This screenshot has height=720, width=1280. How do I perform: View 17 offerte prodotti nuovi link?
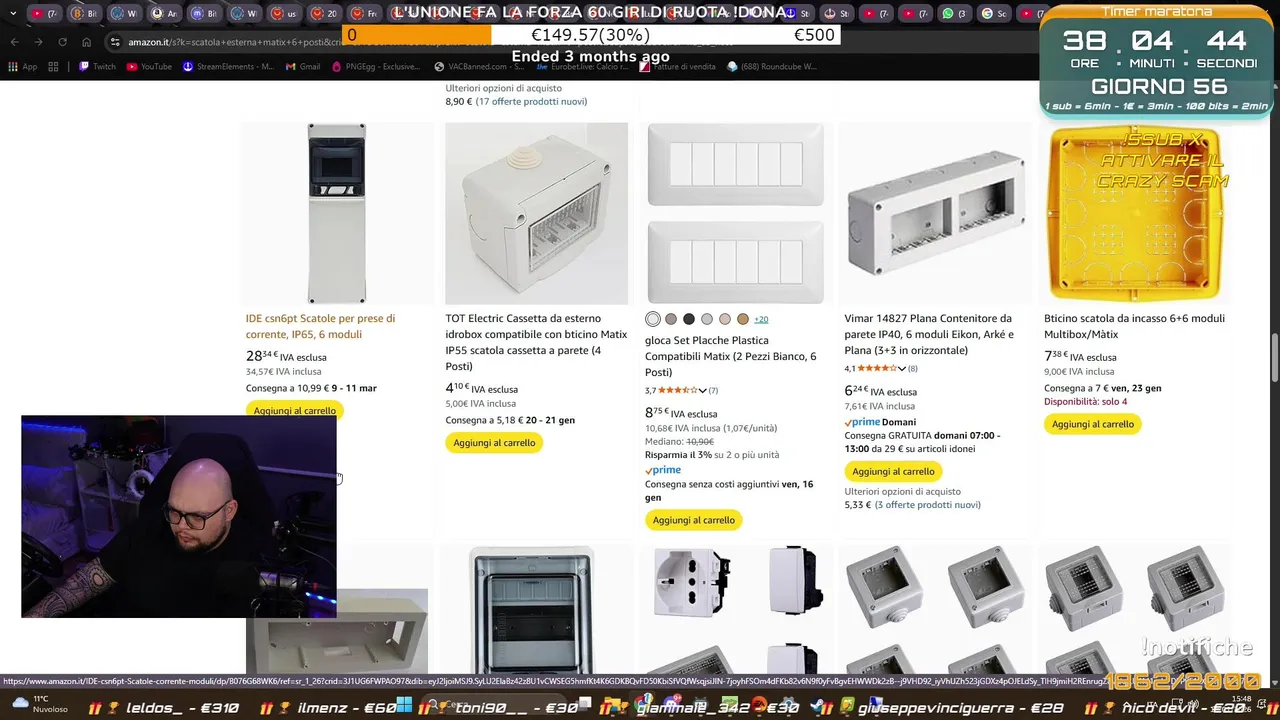pos(533,102)
